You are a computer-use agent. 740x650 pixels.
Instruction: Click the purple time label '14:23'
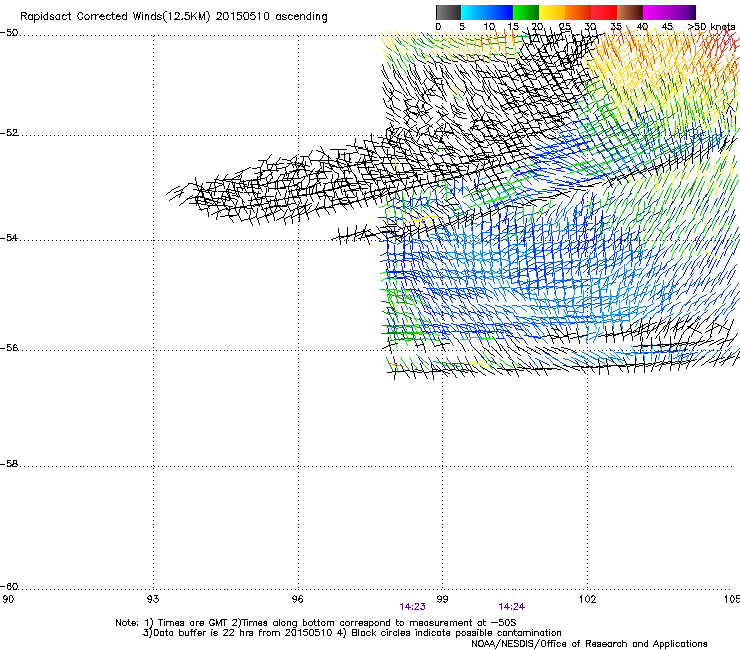(x=412, y=607)
